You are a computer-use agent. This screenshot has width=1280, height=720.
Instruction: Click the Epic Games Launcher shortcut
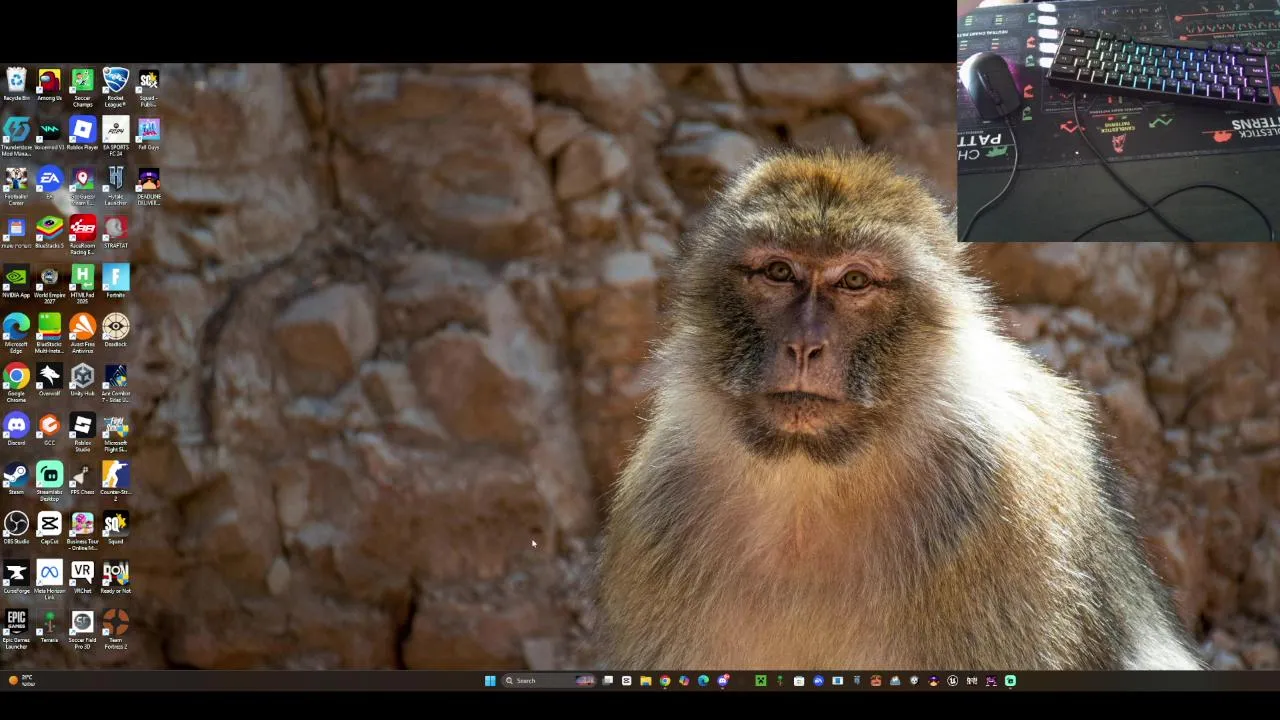(x=16, y=627)
